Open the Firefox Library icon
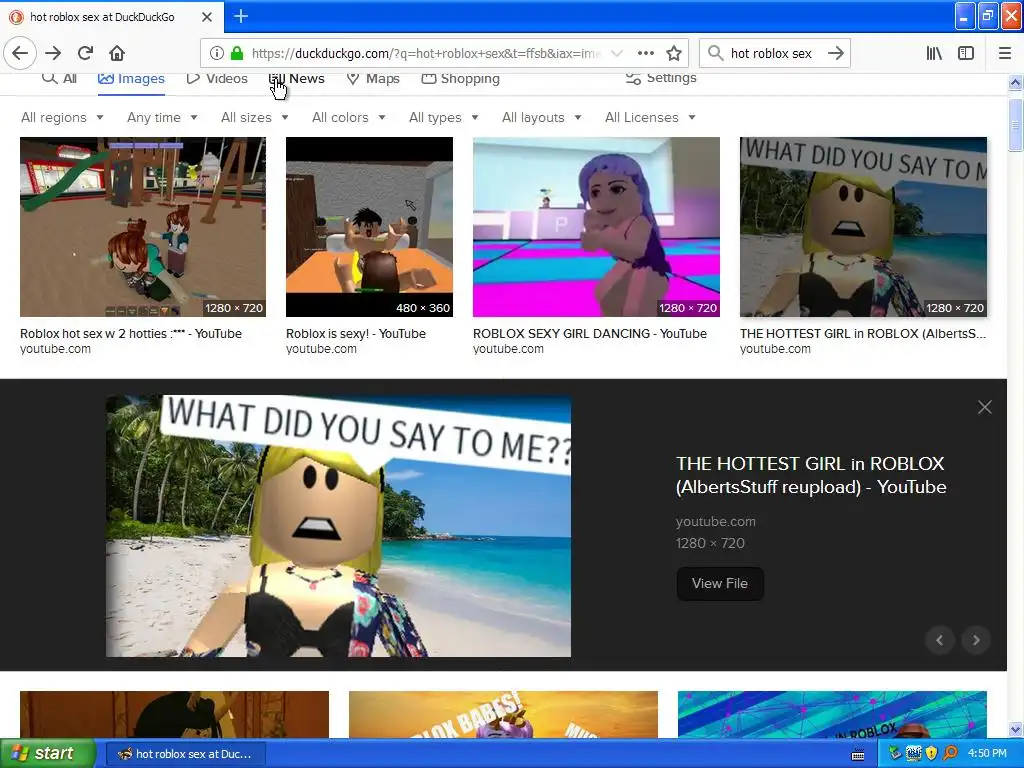The height and width of the screenshot is (768, 1024). tap(934, 53)
